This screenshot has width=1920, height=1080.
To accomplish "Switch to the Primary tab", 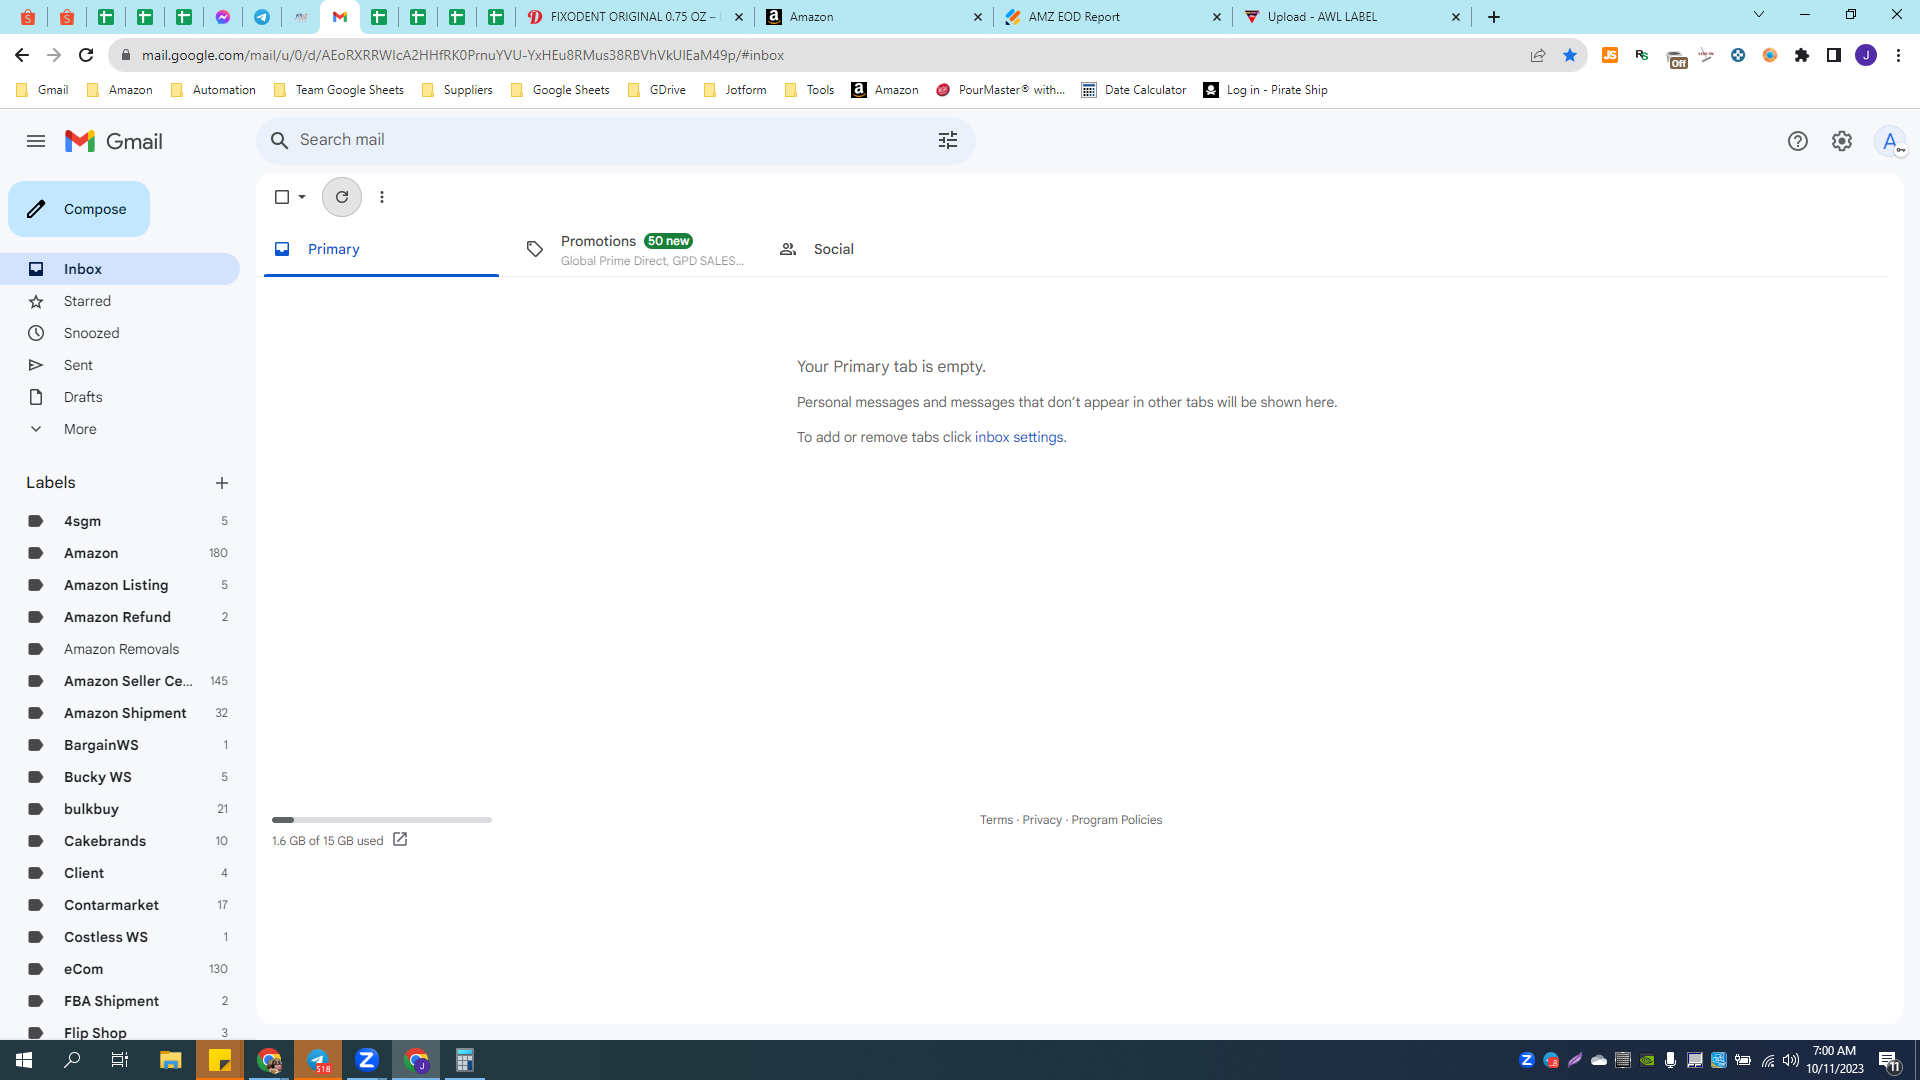I will [381, 249].
